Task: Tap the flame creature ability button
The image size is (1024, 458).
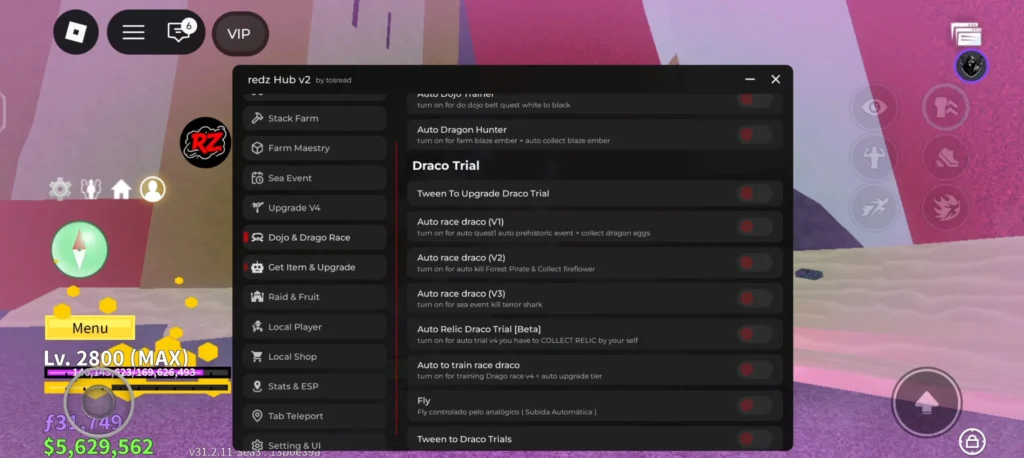Action: coord(945,208)
